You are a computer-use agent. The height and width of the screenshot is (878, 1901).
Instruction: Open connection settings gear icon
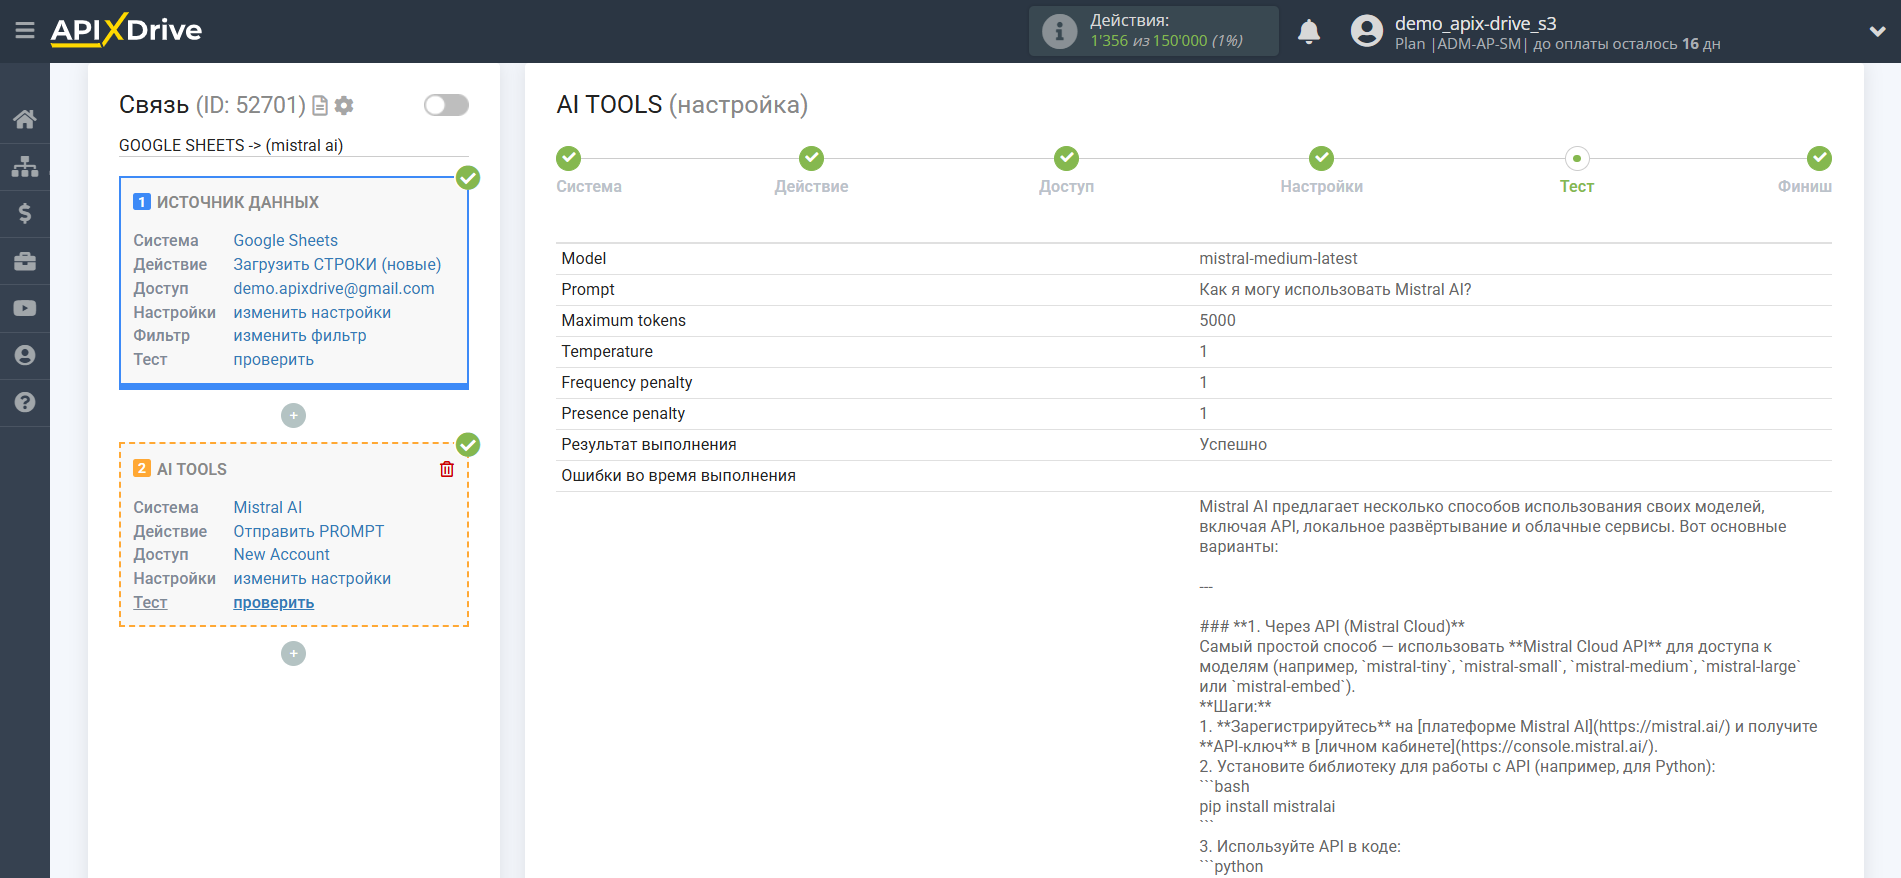click(x=344, y=105)
